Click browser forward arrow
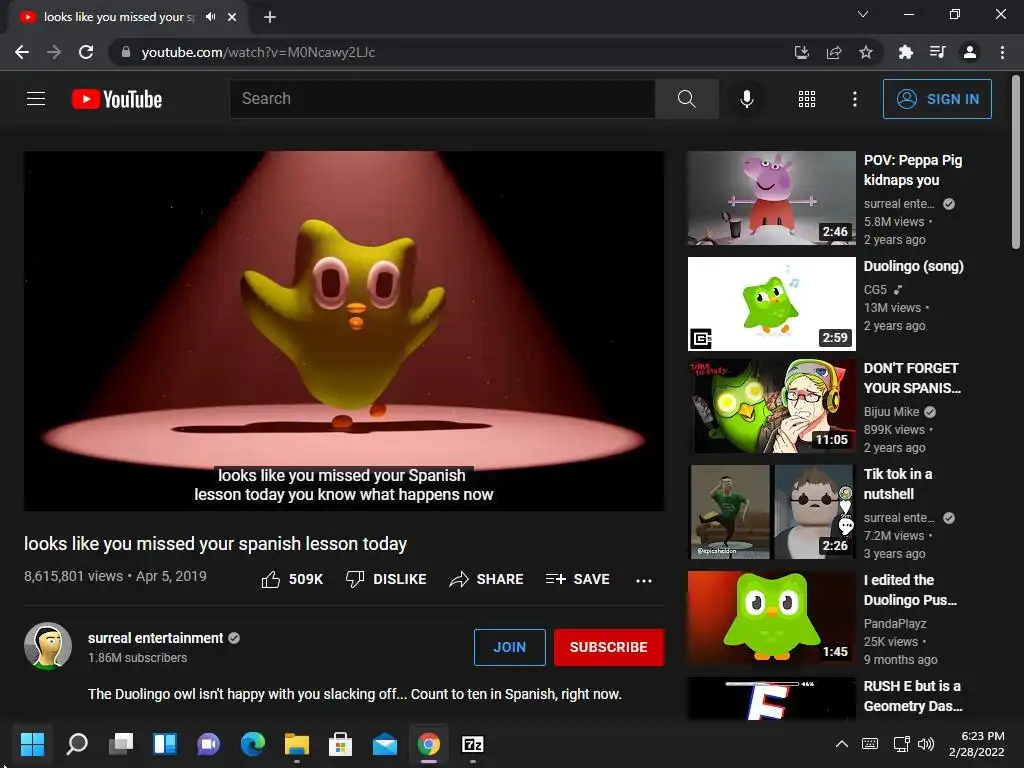1024x768 pixels. (54, 52)
